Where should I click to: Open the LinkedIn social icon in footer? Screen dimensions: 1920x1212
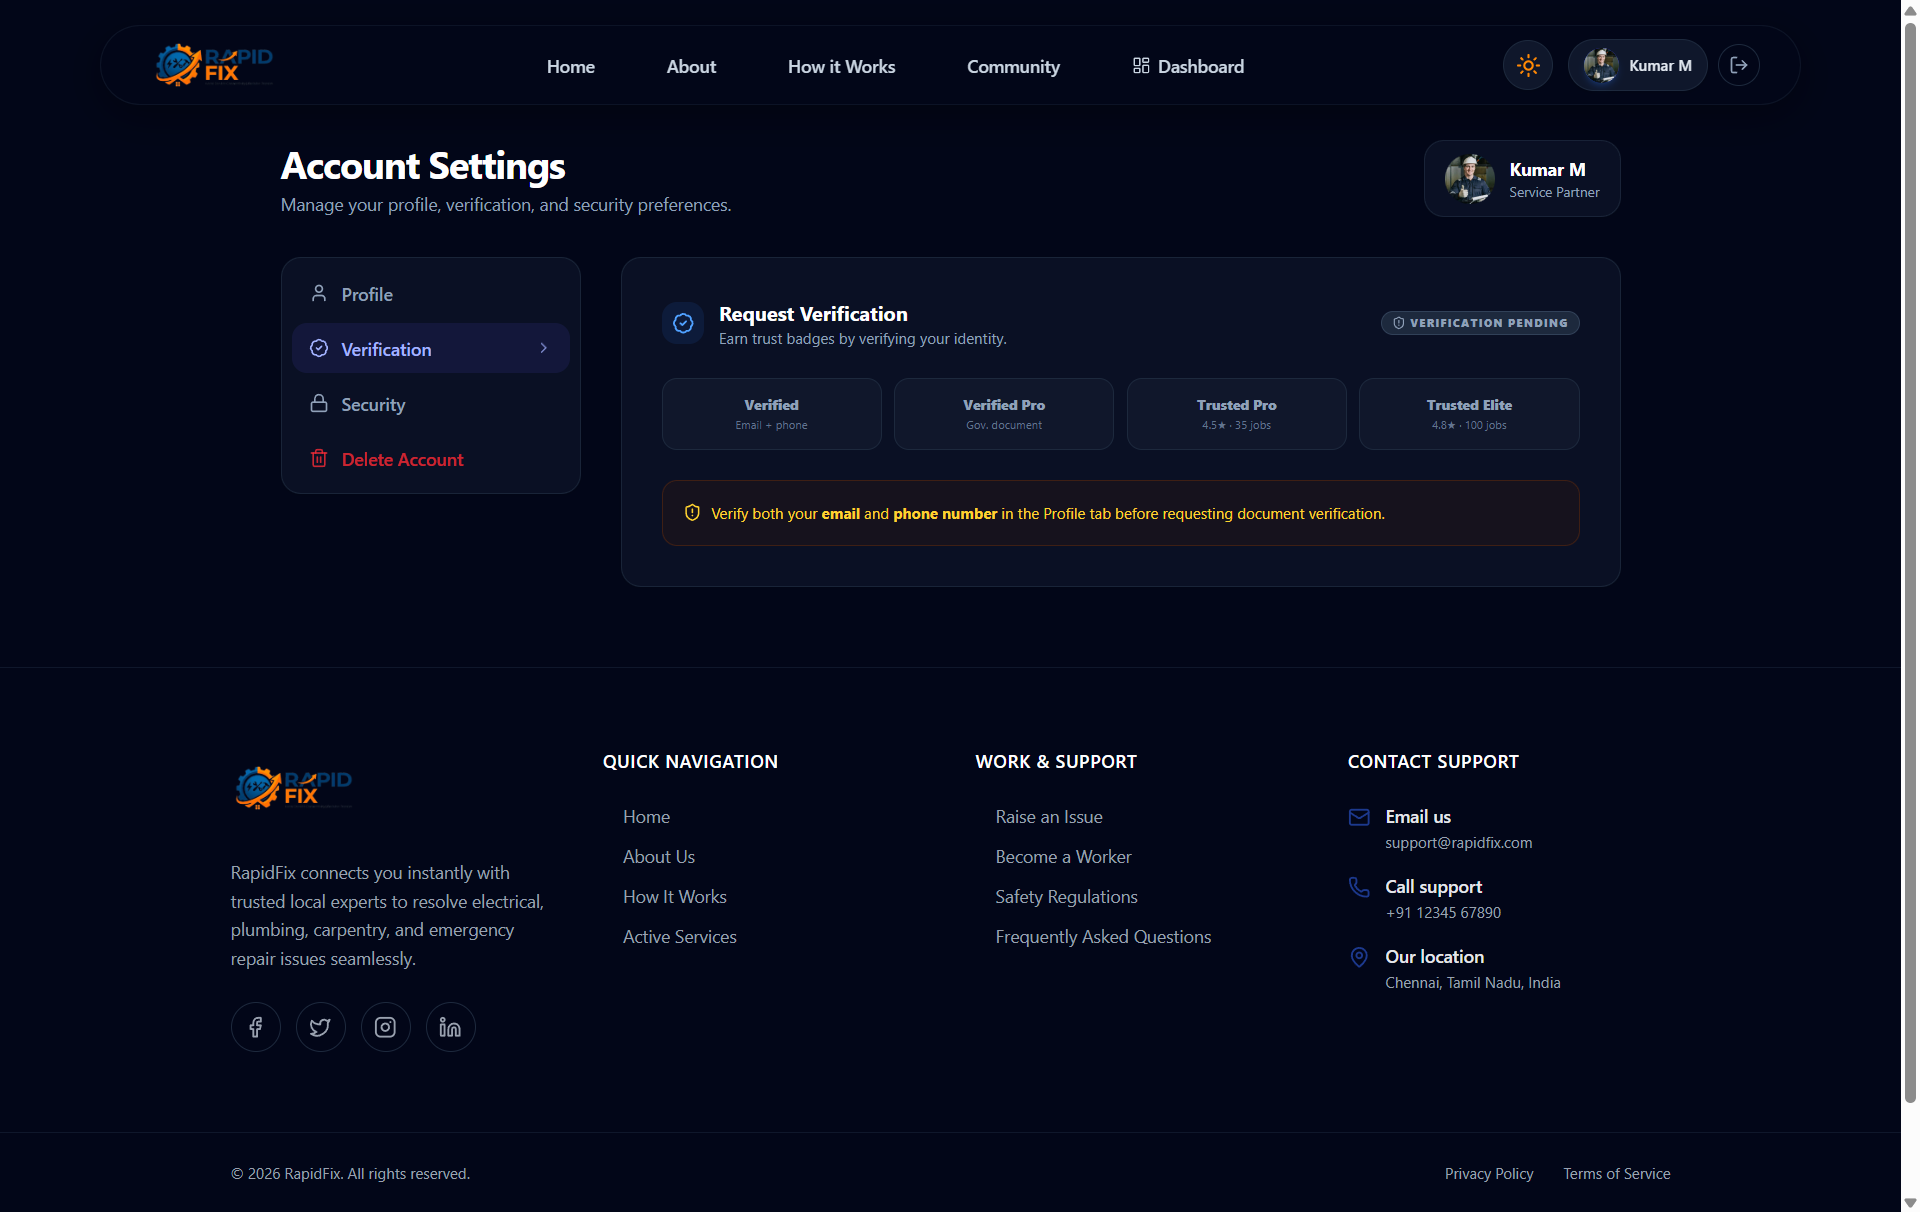pyautogui.click(x=450, y=1027)
